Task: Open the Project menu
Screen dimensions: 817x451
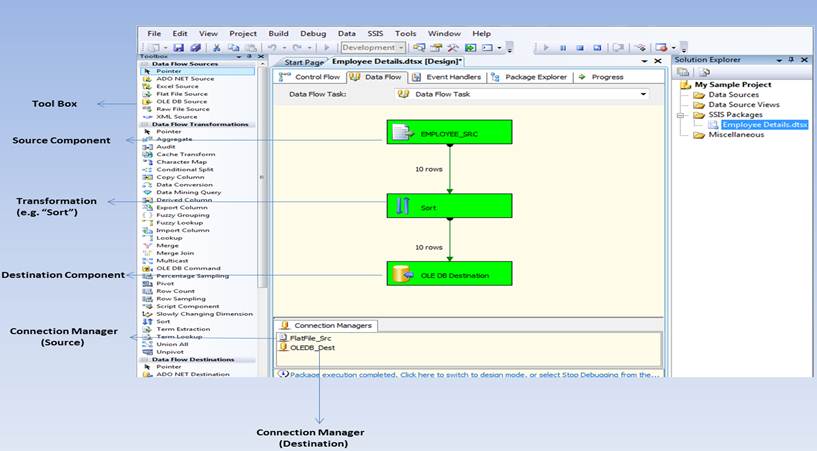Action: coord(243,33)
